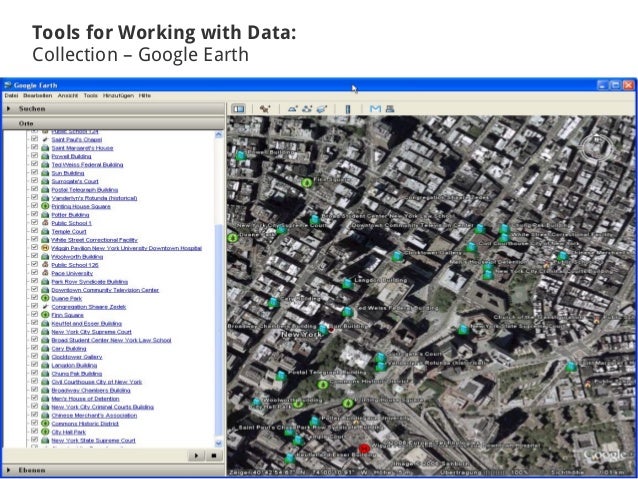This screenshot has width=638, height=479.
Task: Toggle the sidebar visibility toolbar button
Action: (238, 109)
